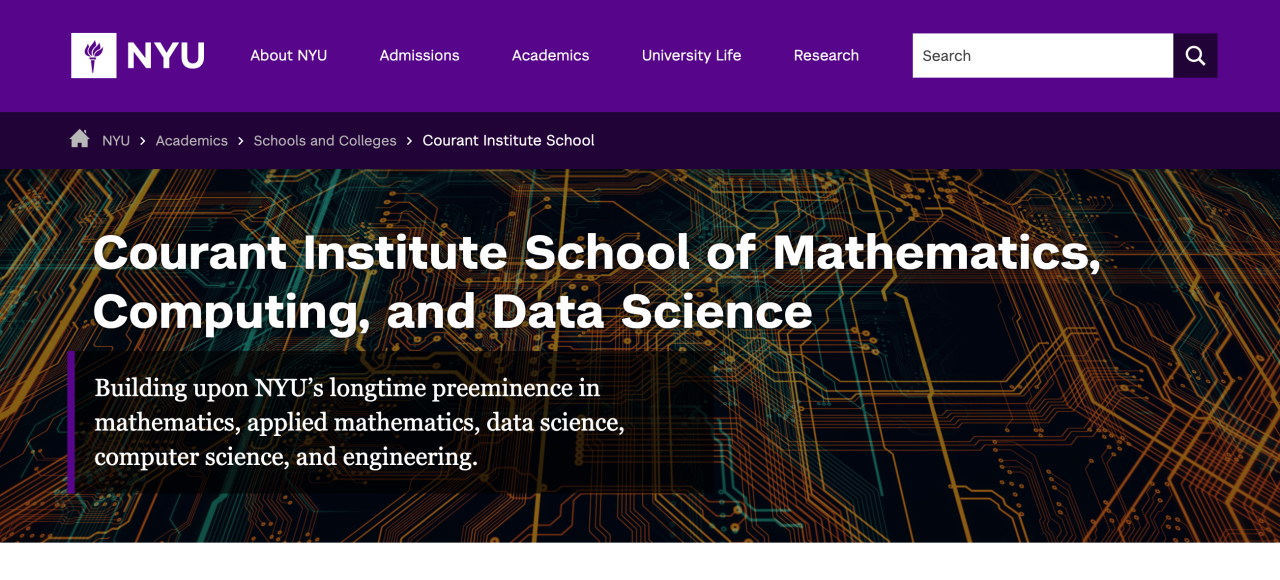
Task: Click the Courant Institute School page heading
Action: (x=596, y=281)
